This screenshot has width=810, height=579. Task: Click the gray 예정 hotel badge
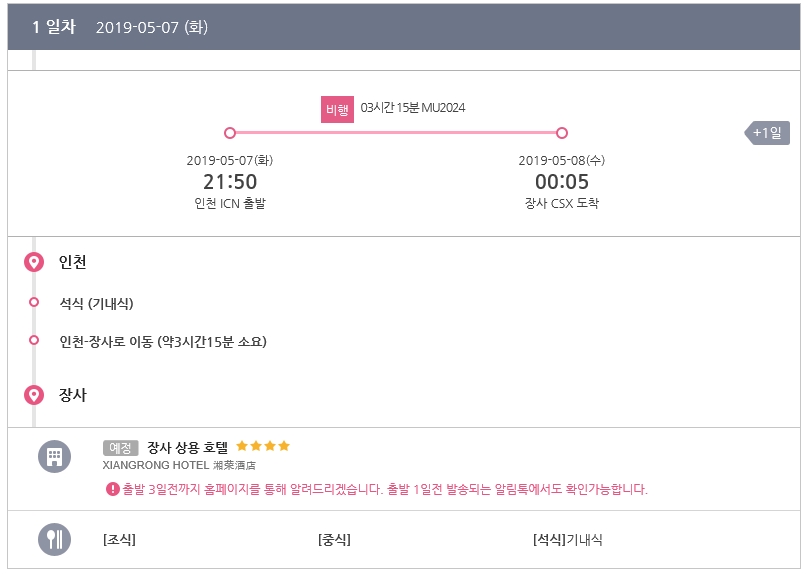[x=120, y=447]
